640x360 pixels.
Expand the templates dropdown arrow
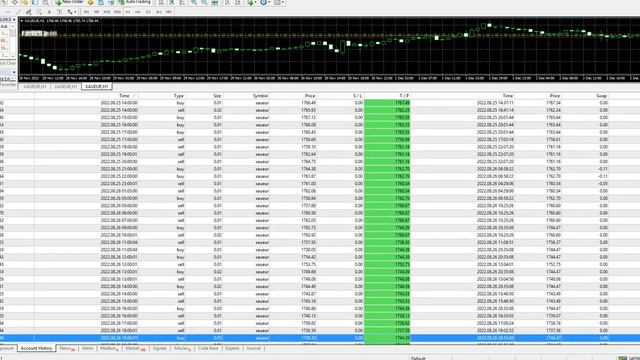click(x=283, y=2)
